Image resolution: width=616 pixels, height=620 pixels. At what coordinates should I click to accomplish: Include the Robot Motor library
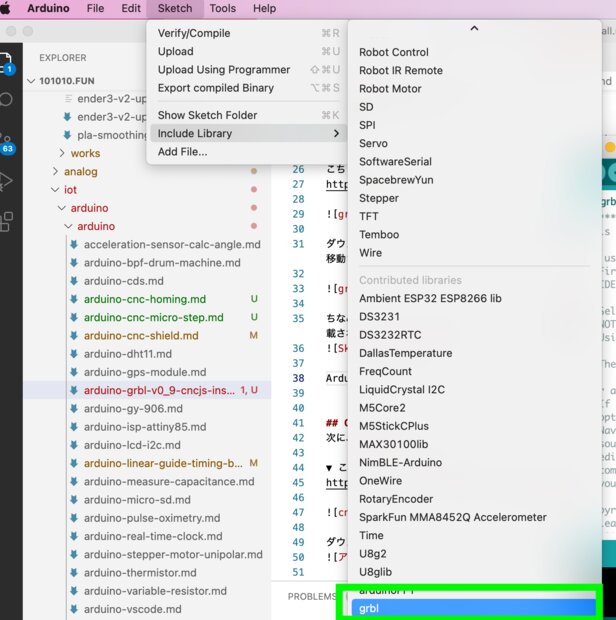(x=474, y=89)
